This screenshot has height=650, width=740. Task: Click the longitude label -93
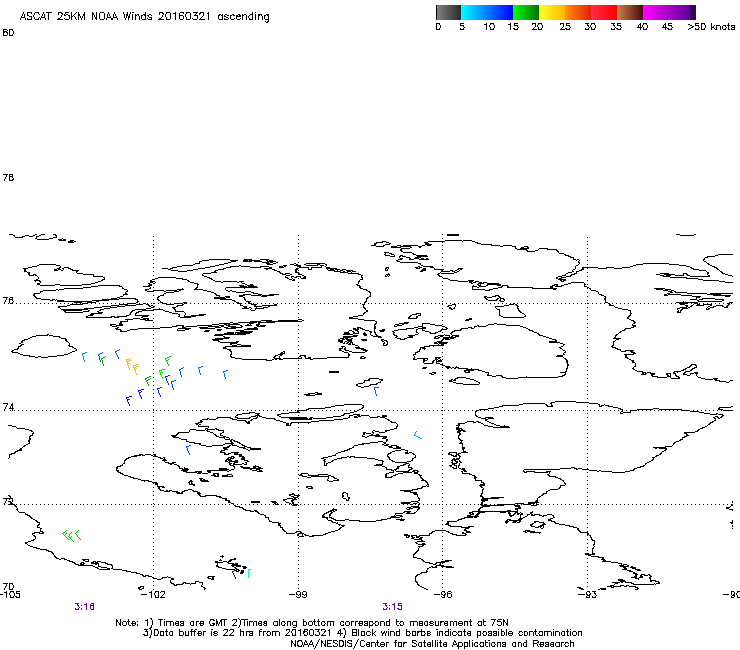click(x=587, y=595)
